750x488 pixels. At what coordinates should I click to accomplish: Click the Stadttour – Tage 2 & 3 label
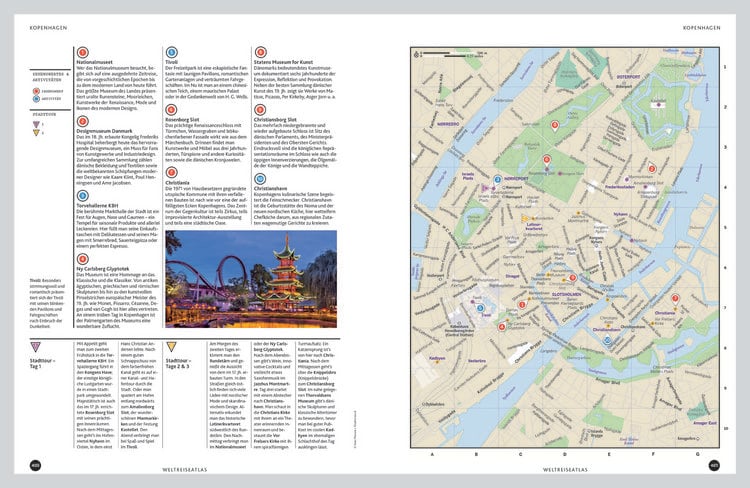[178, 363]
